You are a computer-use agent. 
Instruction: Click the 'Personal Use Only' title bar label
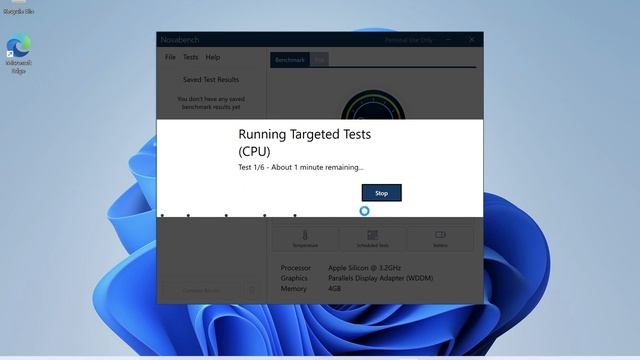[408, 40]
